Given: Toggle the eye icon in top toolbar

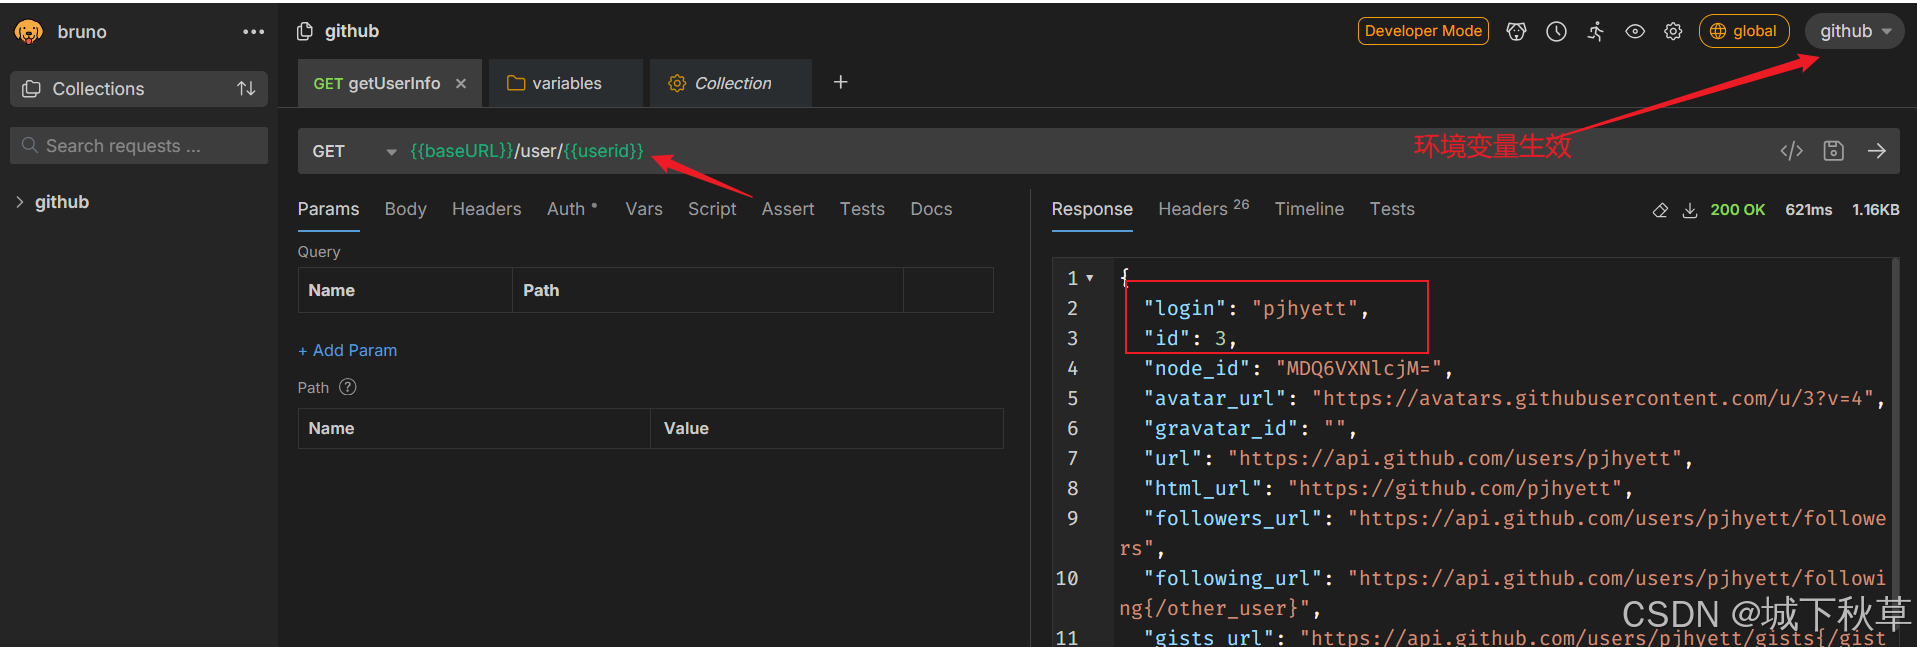Looking at the screenshot, I should coord(1635,32).
